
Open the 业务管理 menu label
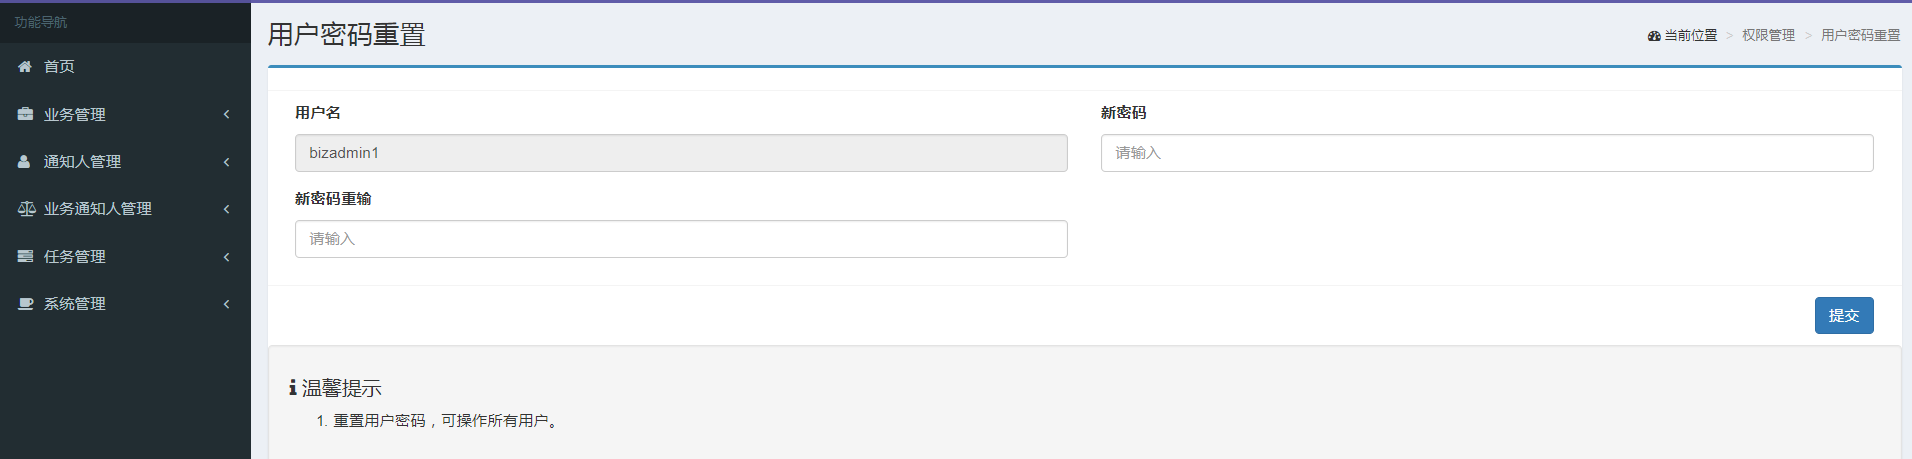[75, 114]
